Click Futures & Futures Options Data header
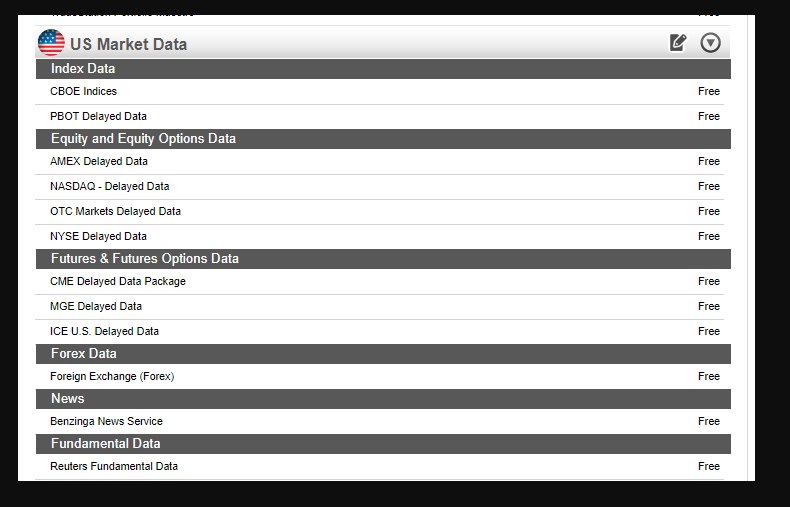The image size is (790, 507). point(383,259)
